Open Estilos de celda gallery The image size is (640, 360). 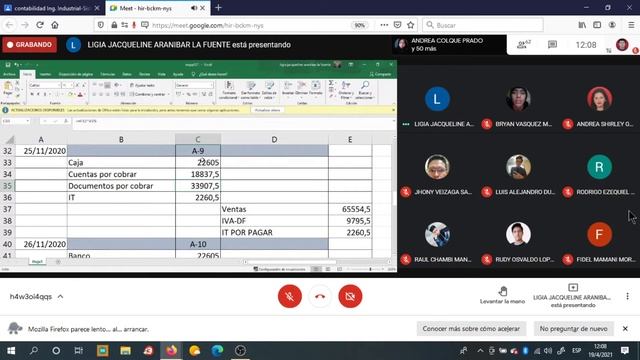pos(269,90)
